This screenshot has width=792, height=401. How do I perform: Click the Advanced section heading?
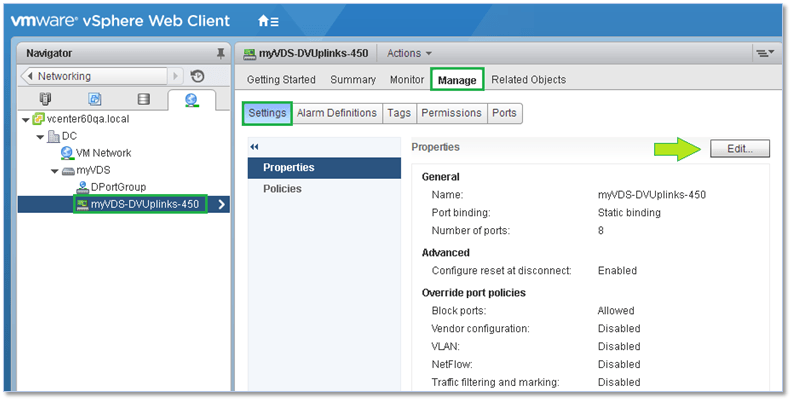point(446,253)
